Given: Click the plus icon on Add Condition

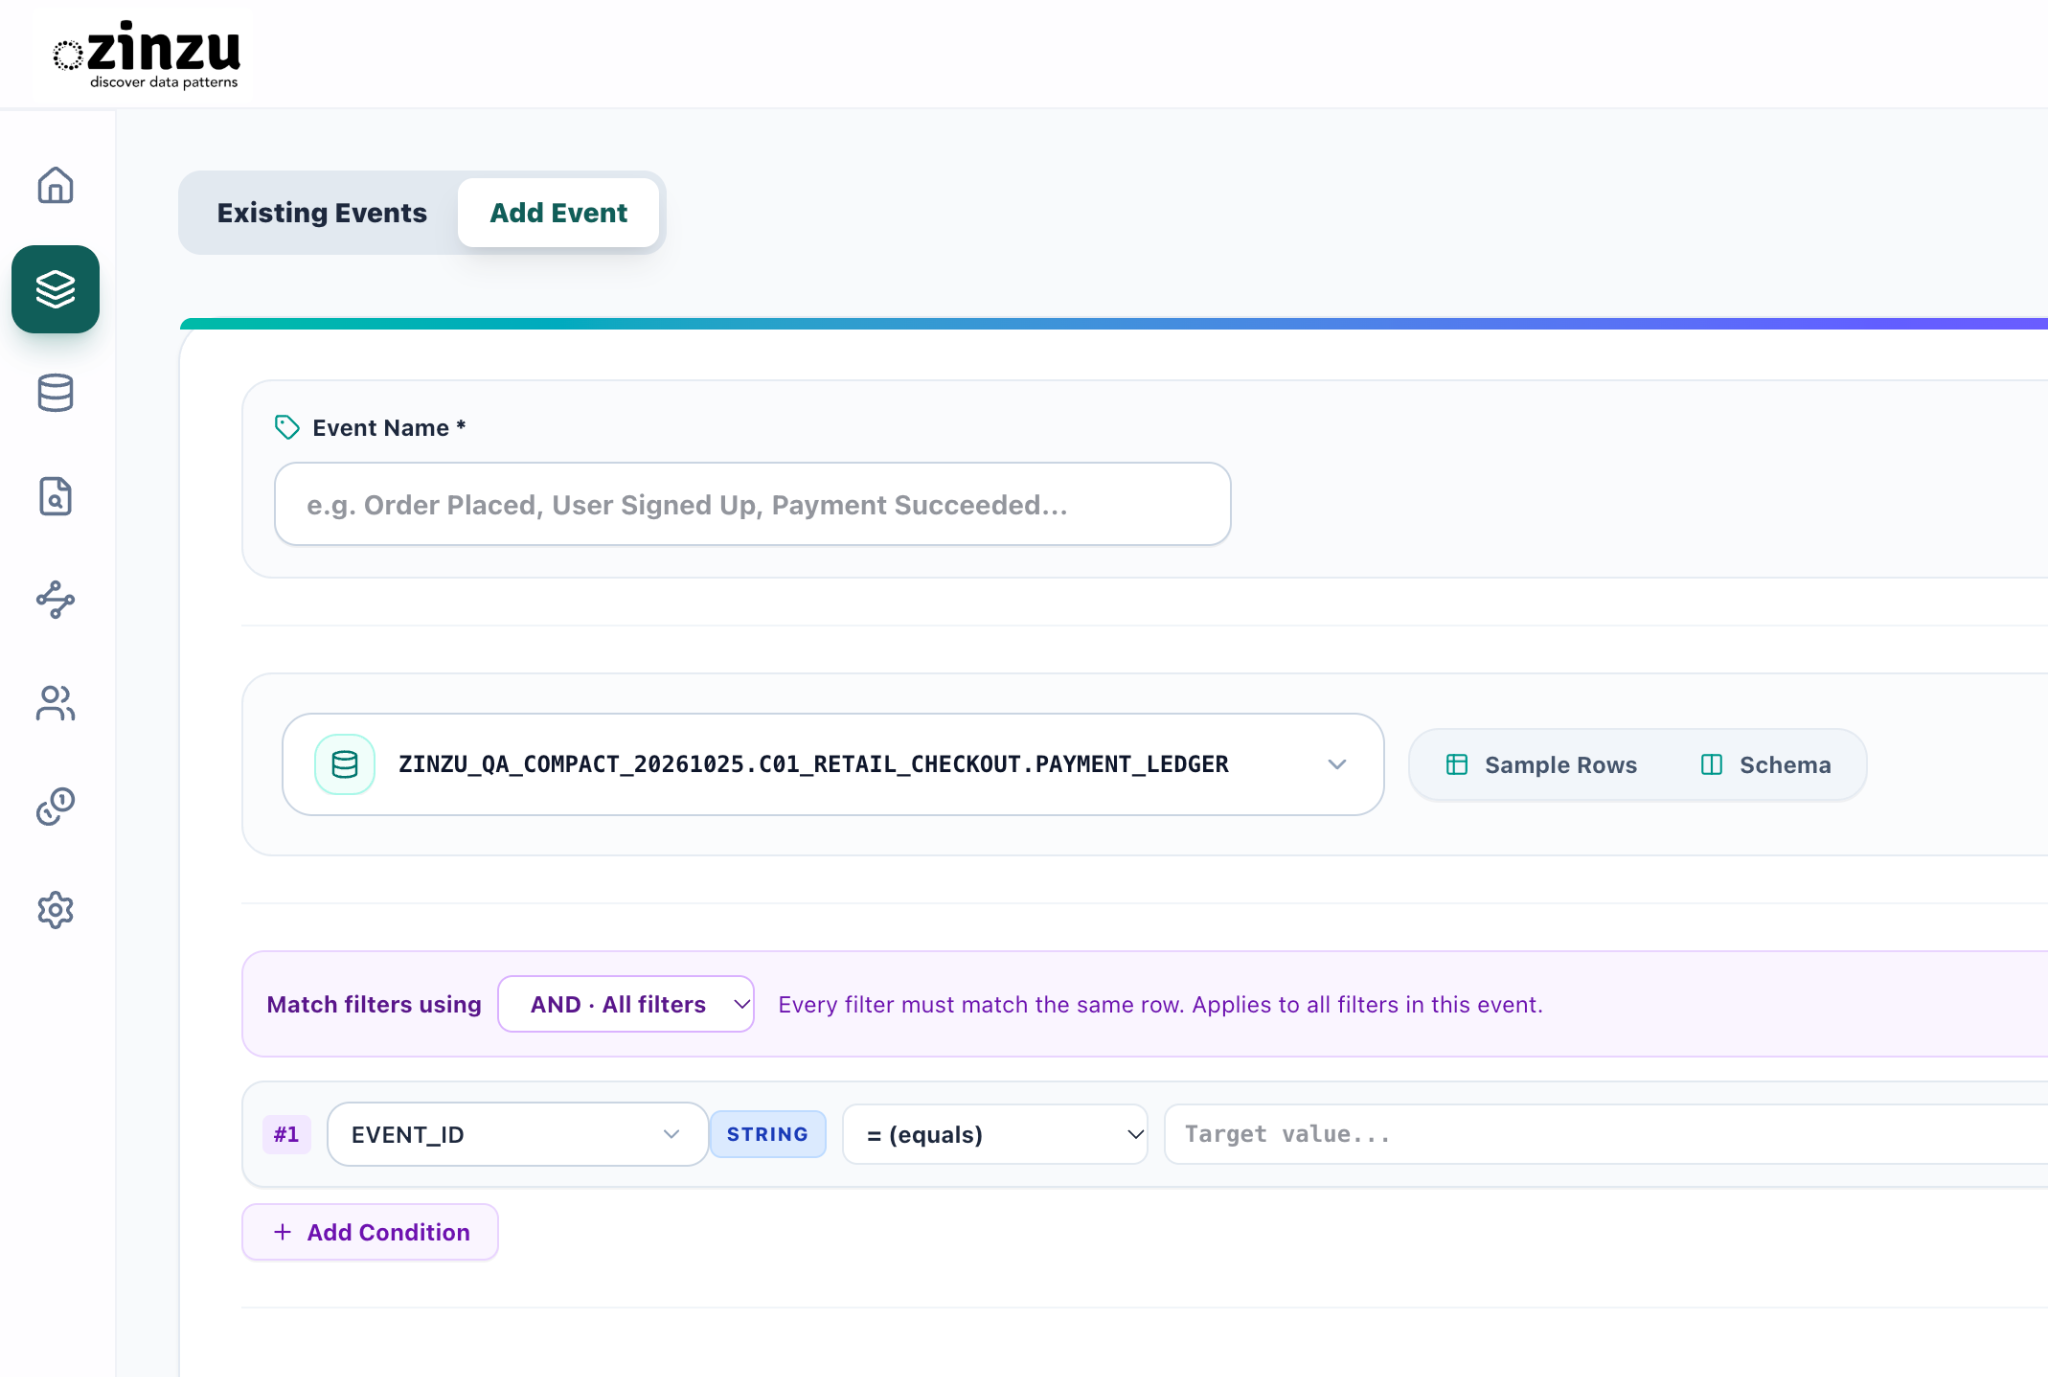Looking at the screenshot, I should [x=283, y=1232].
